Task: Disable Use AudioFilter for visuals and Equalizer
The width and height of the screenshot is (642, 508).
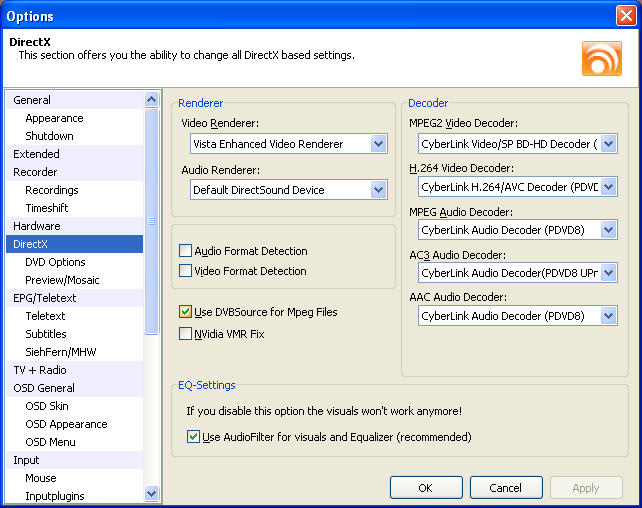Action: [193, 437]
